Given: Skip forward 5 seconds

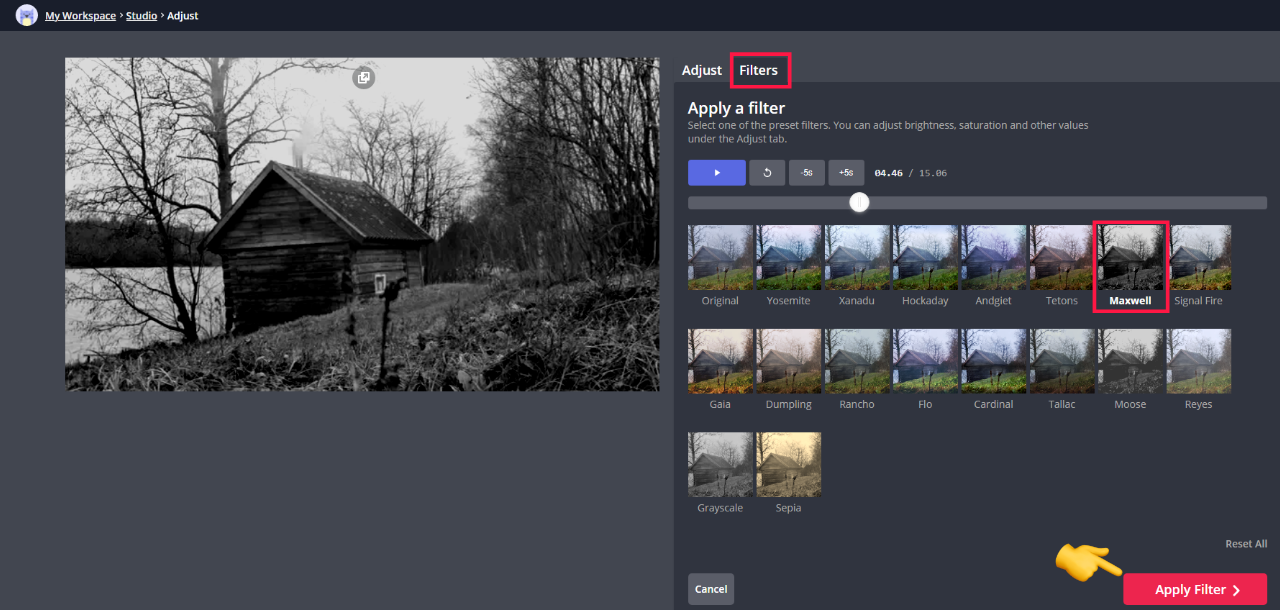Looking at the screenshot, I should click(845, 172).
